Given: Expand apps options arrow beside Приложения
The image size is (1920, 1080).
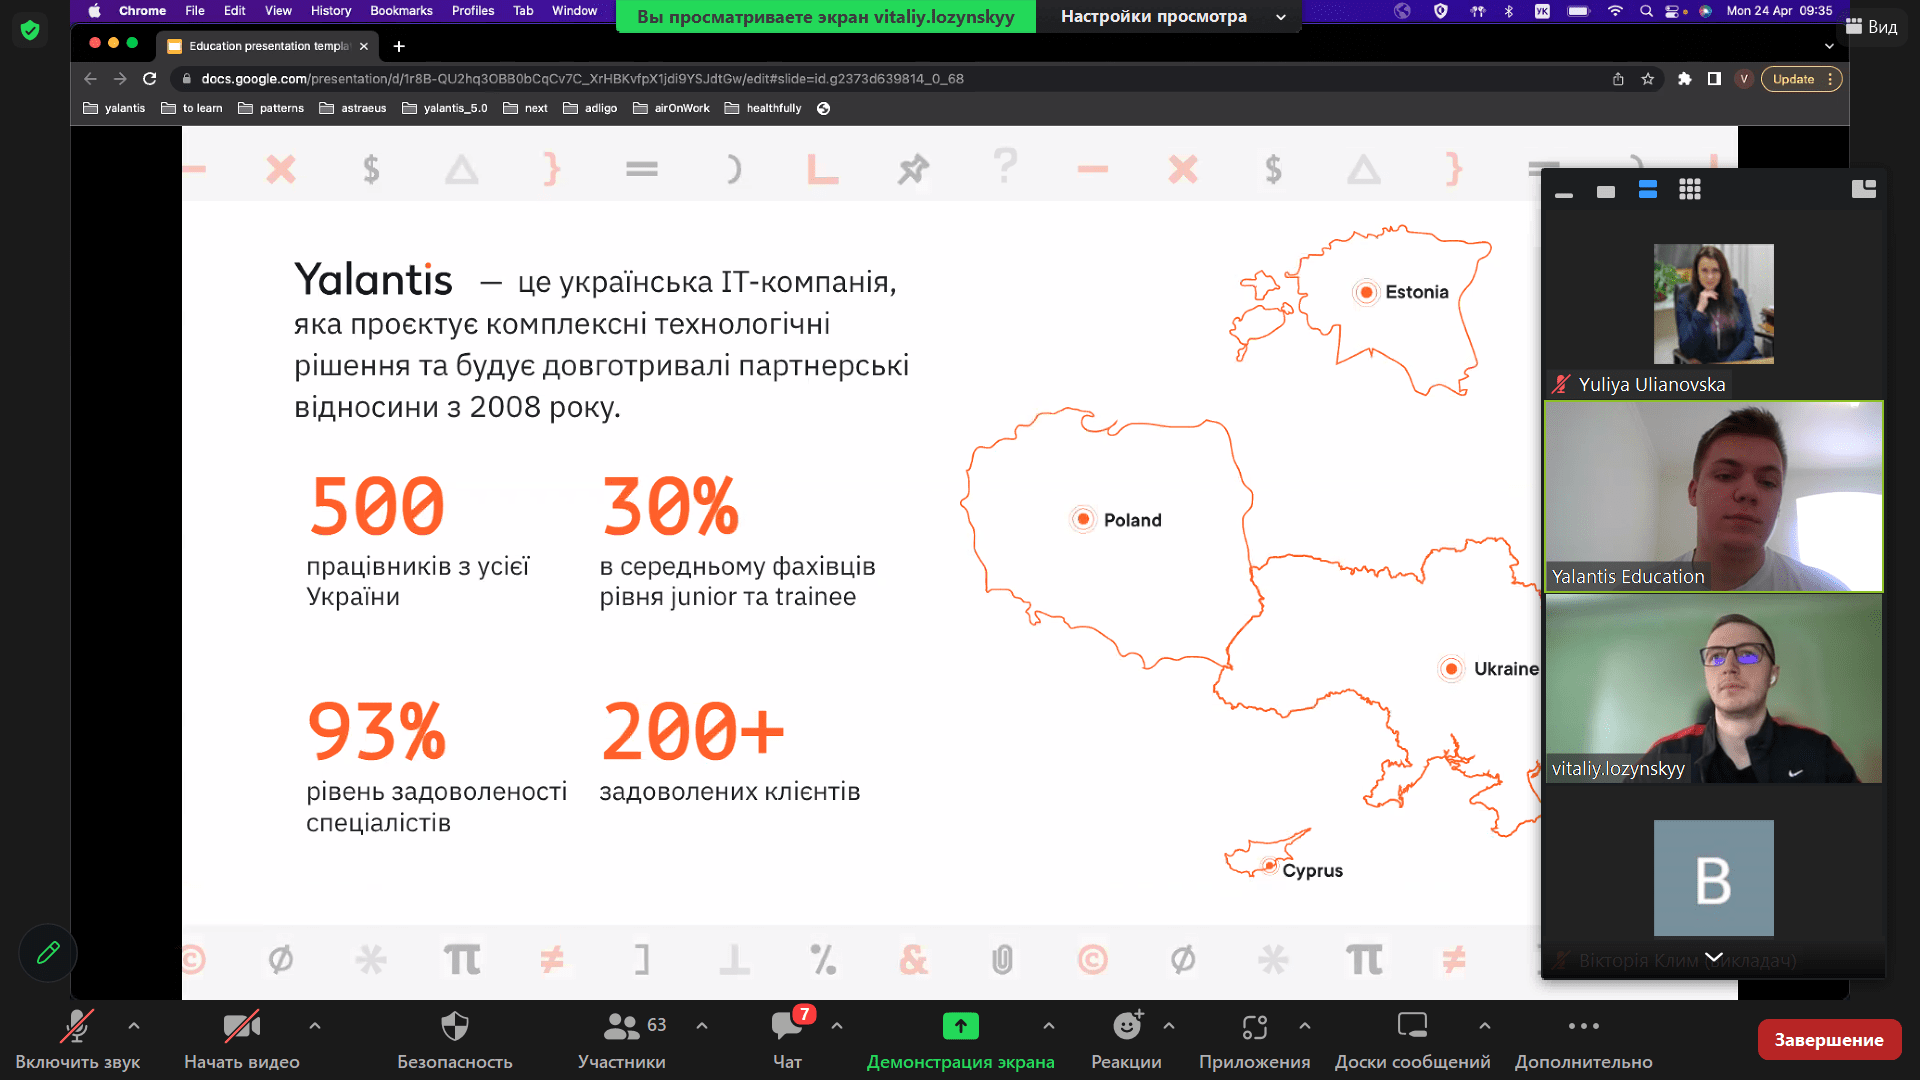Looking at the screenshot, I should click(x=1305, y=1025).
